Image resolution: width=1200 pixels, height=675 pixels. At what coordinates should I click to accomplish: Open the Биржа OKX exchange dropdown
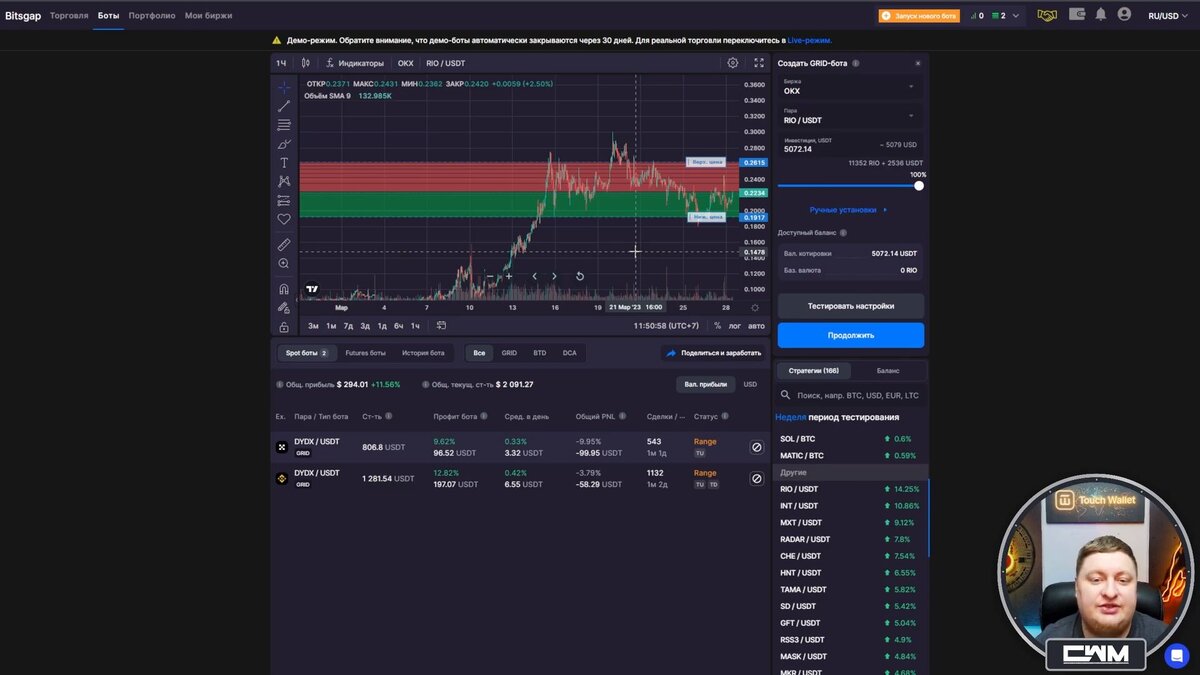tap(851, 87)
